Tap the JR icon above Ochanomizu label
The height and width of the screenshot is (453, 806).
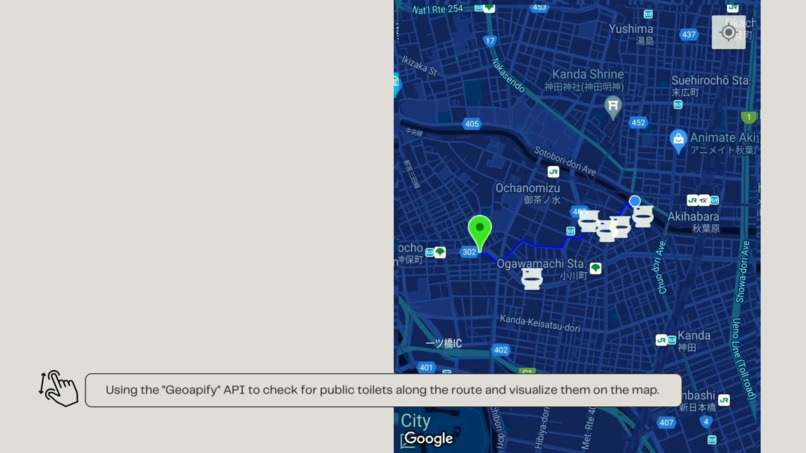point(553,172)
